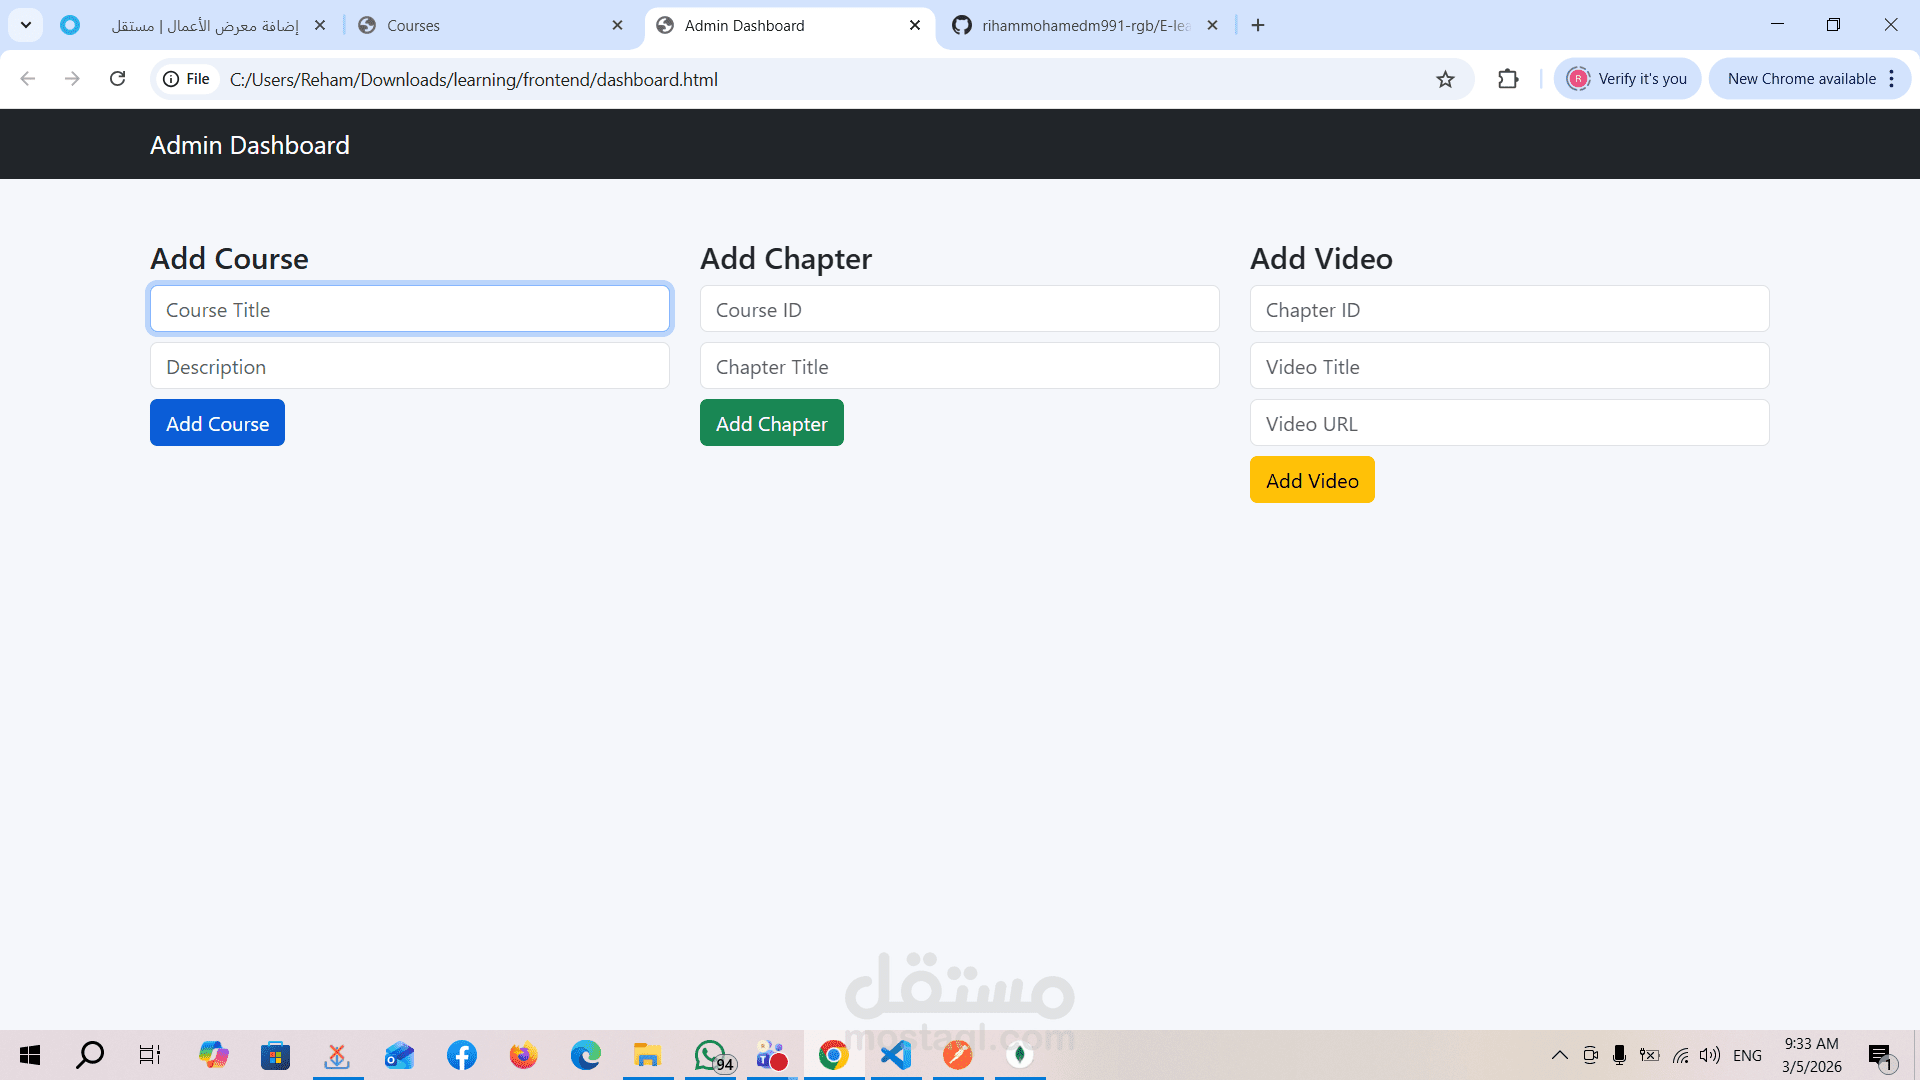Screen dimensions: 1920x1080
Task: Click the green Add Chapter button
Action: (x=771, y=423)
